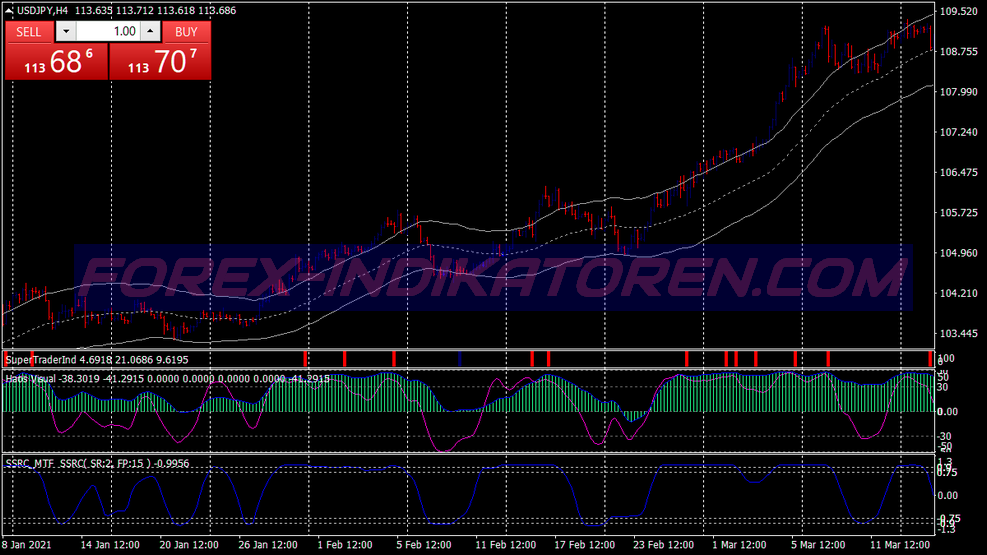Click the 1 Feb 12:00 time label
987x555 pixels.
[x=345, y=545]
